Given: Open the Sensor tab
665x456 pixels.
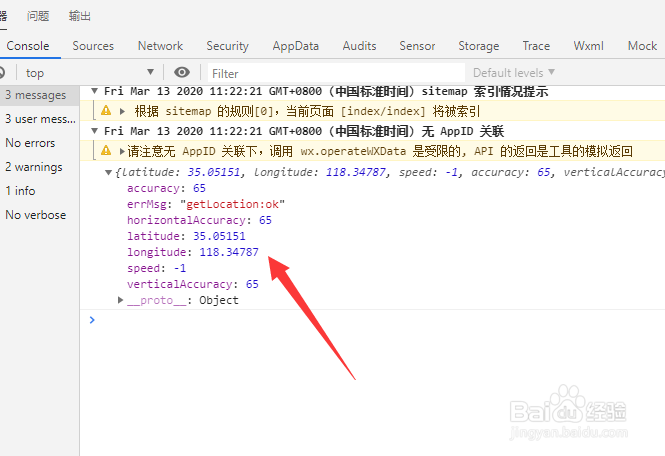Looking at the screenshot, I should tap(417, 46).
